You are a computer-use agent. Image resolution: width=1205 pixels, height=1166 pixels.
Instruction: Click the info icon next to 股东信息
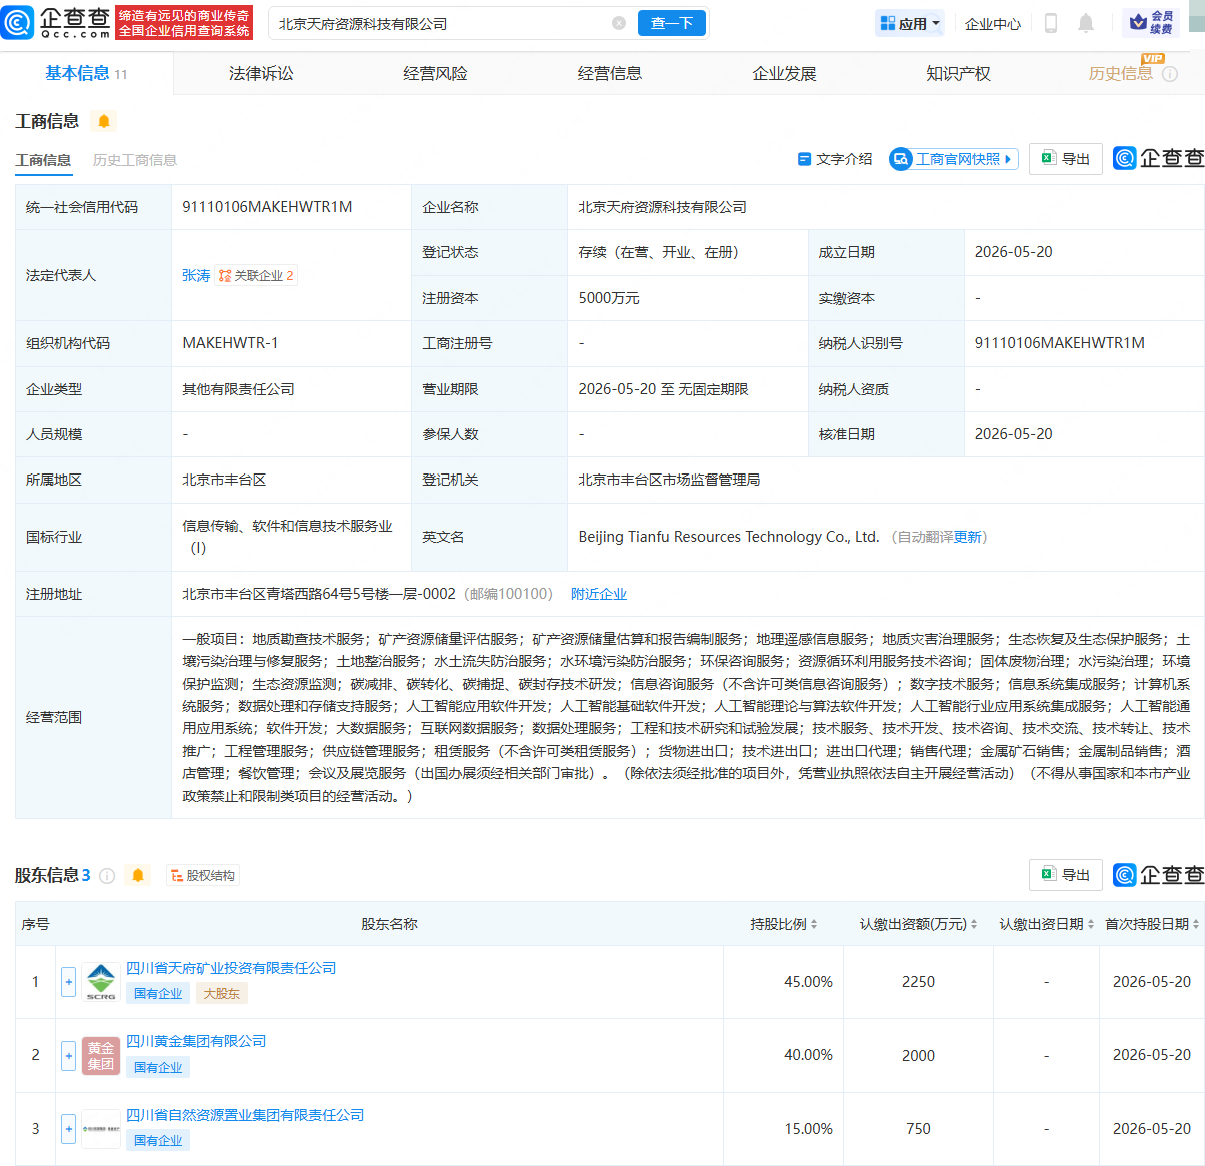107,876
